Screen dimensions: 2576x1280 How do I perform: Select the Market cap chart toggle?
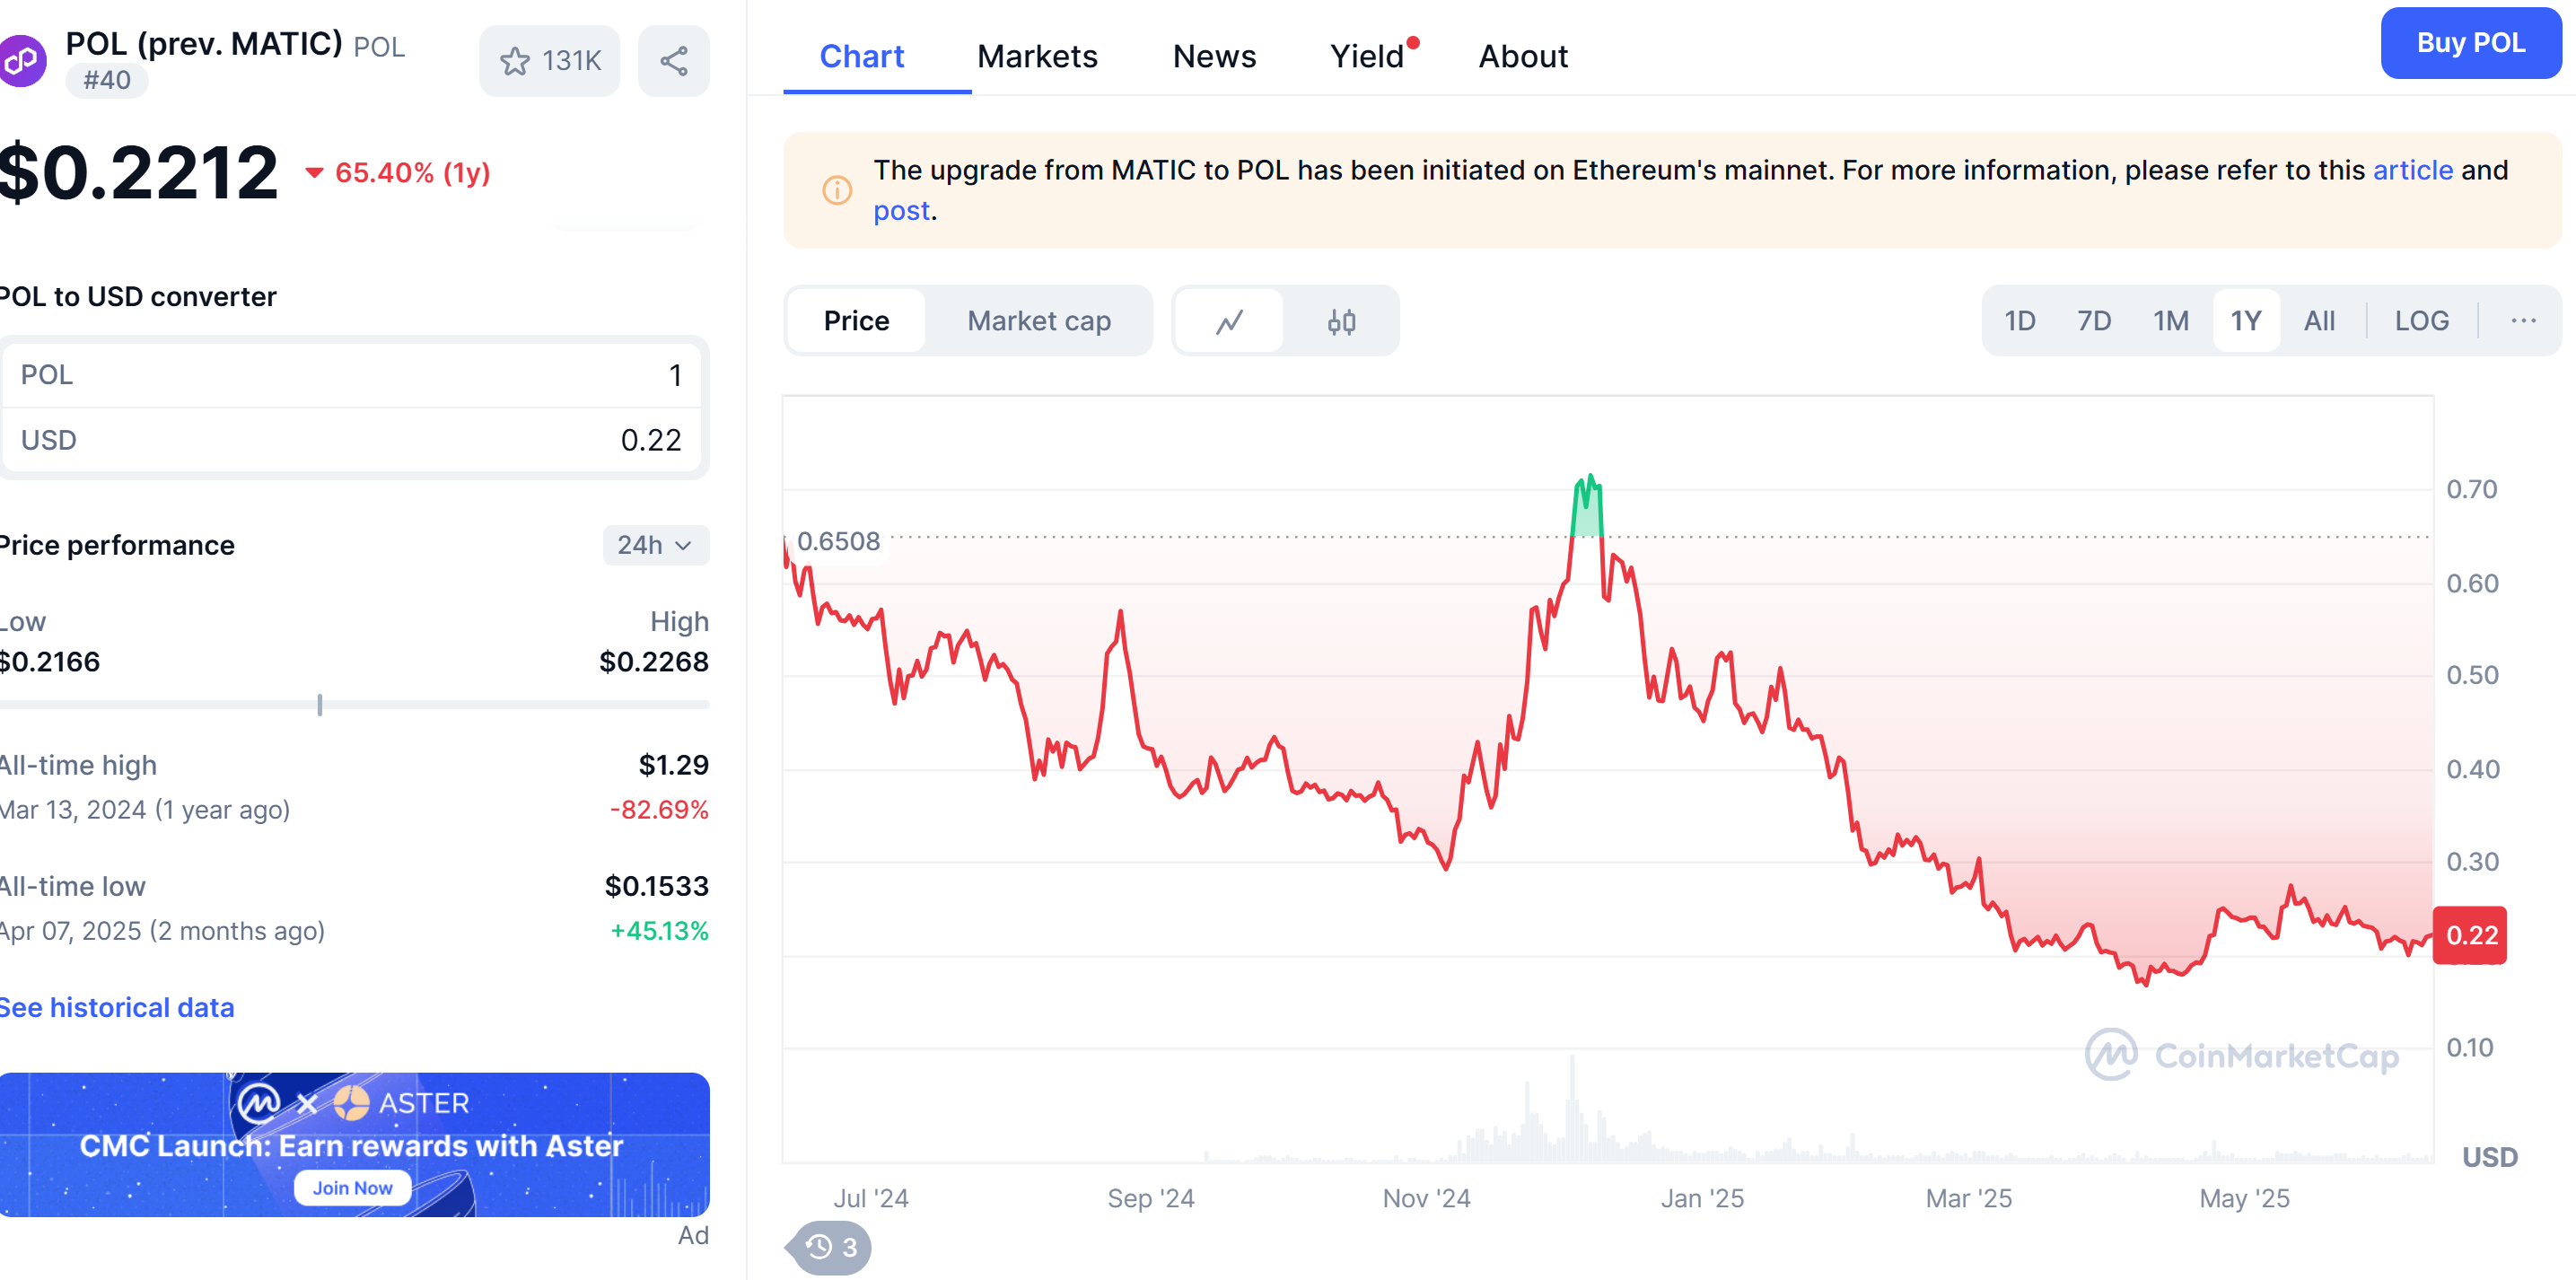[1038, 321]
